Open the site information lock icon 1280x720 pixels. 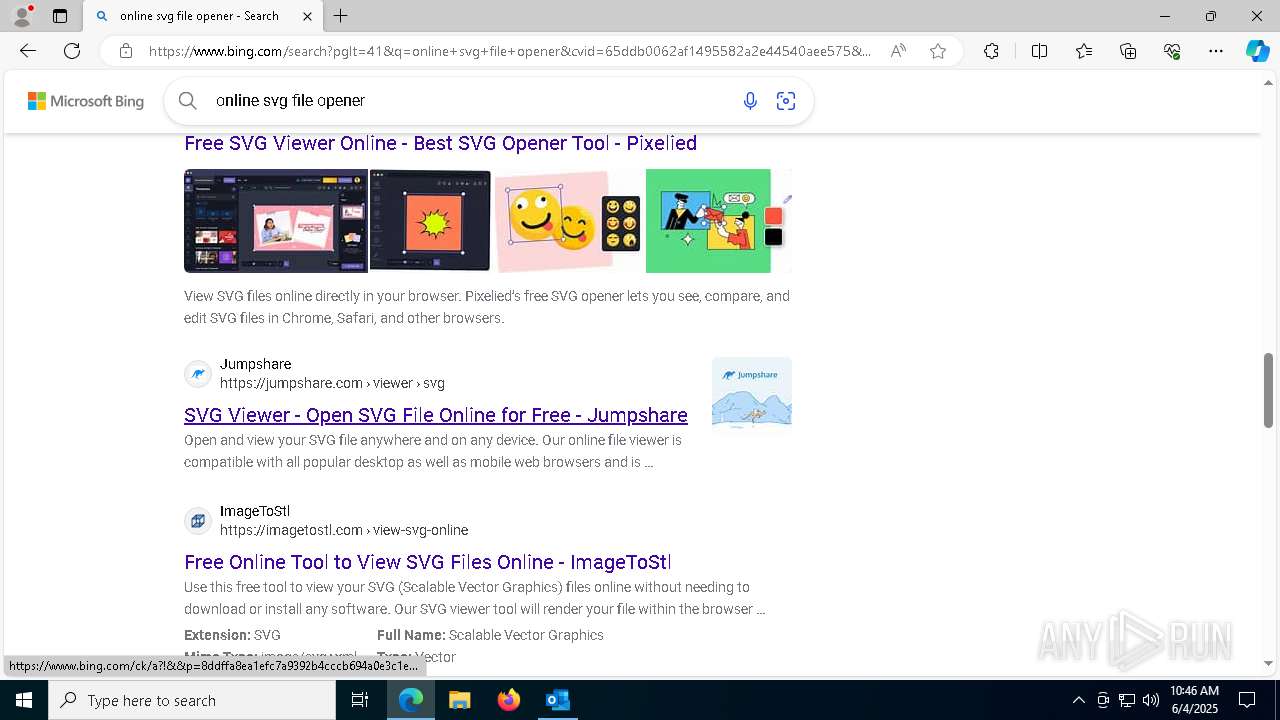pyautogui.click(x=126, y=51)
